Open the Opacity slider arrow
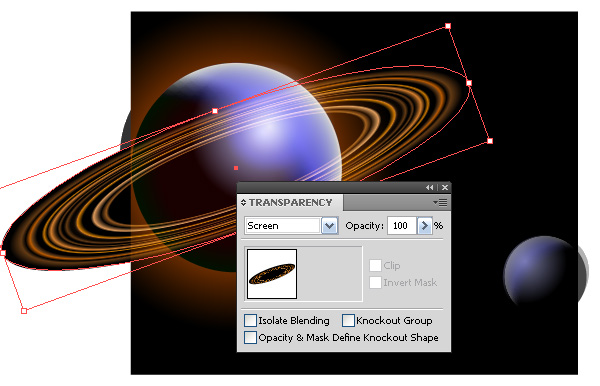 click(424, 226)
